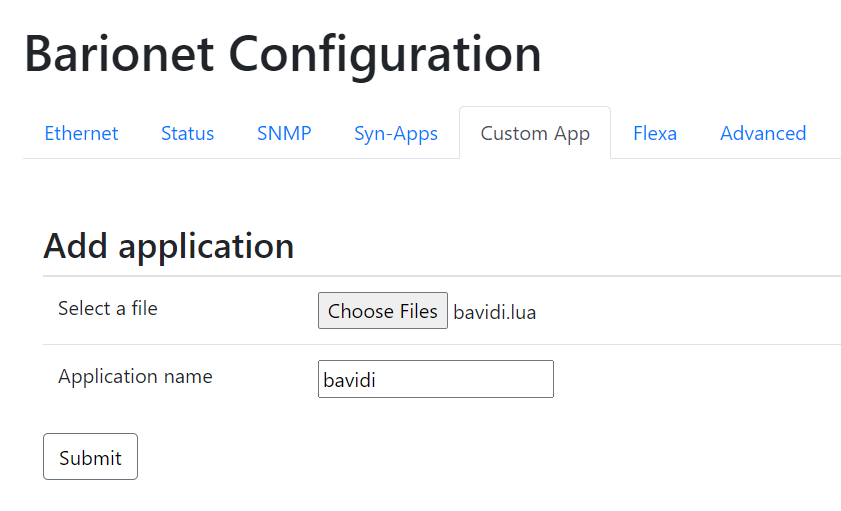Switch to the Flexa tab
This screenshot has width=841, height=511.
coord(654,133)
